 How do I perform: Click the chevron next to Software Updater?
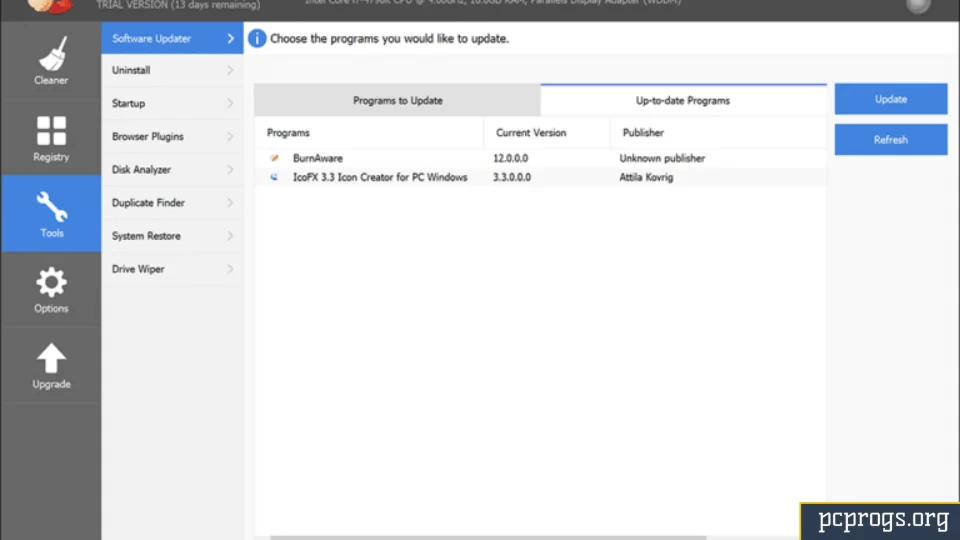click(x=231, y=39)
